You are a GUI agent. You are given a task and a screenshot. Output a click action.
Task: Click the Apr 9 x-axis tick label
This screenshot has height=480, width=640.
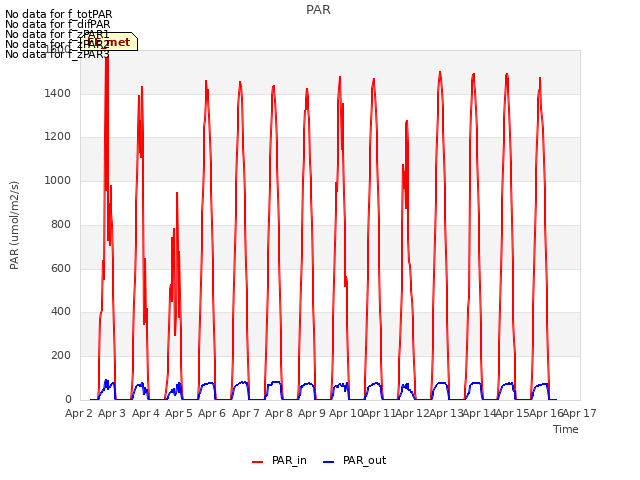point(312,413)
